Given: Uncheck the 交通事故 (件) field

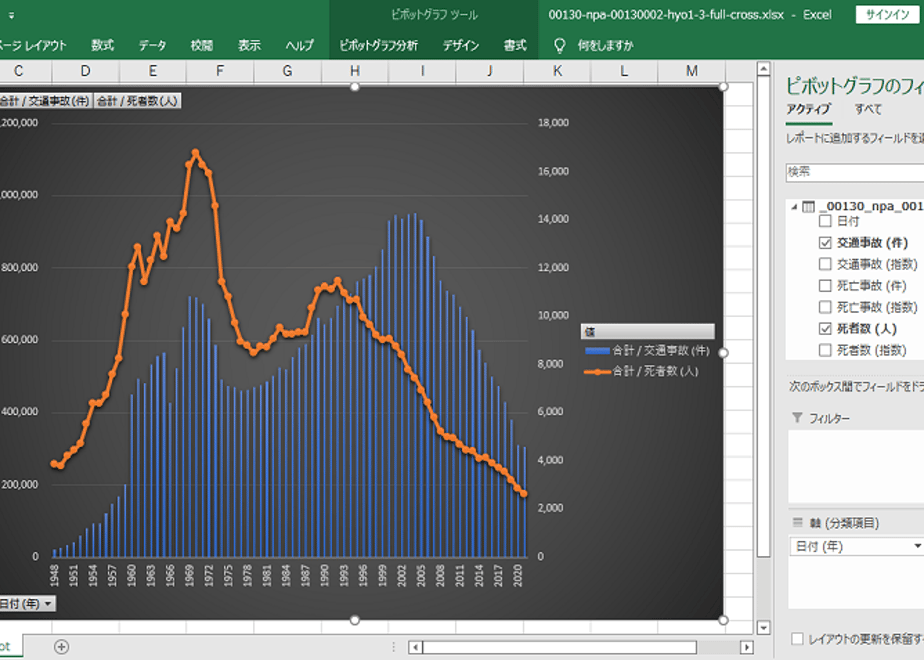Looking at the screenshot, I should tap(826, 242).
